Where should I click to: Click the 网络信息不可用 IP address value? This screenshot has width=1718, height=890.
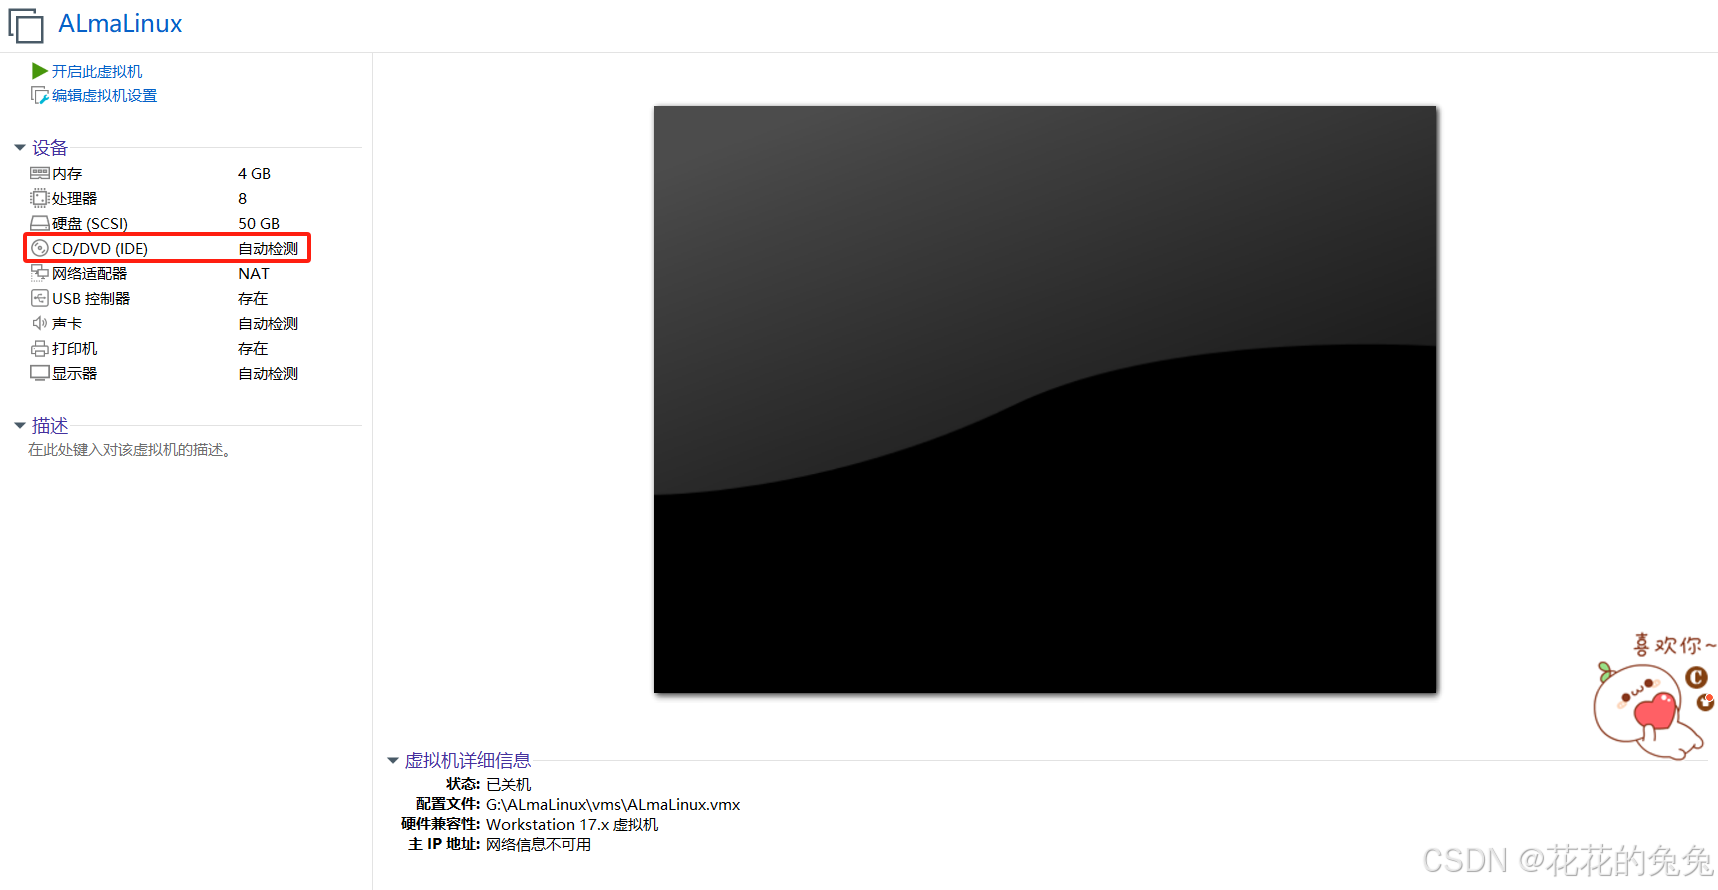point(538,844)
